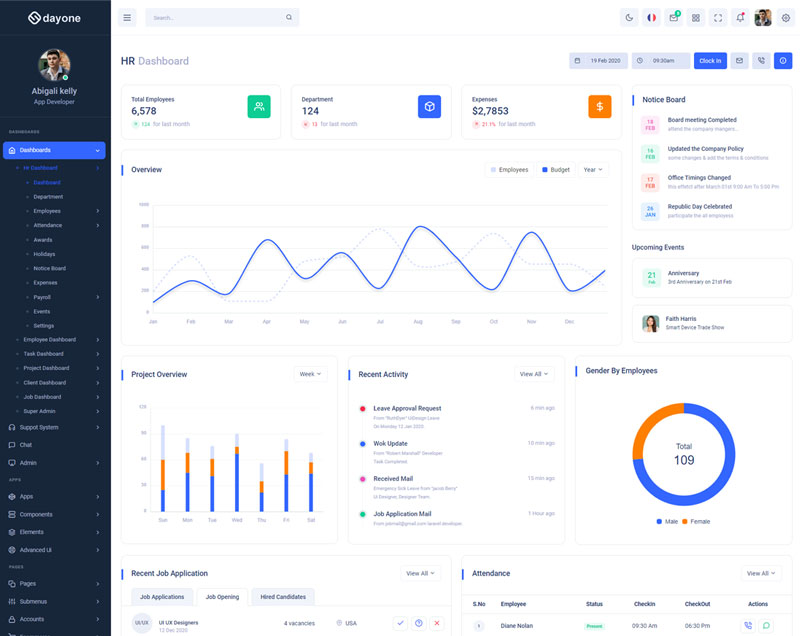Image resolution: width=800 pixels, height=636 pixels.
Task: Reject the UI UX Designers job with red X
Action: (x=437, y=623)
